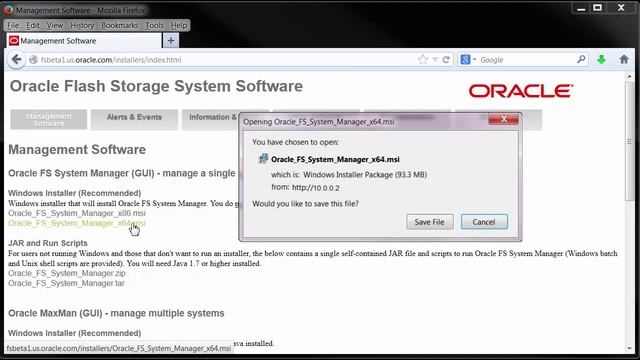Switch to Management Software page tab
Viewport: 640px width, 360px height.
[49, 120]
